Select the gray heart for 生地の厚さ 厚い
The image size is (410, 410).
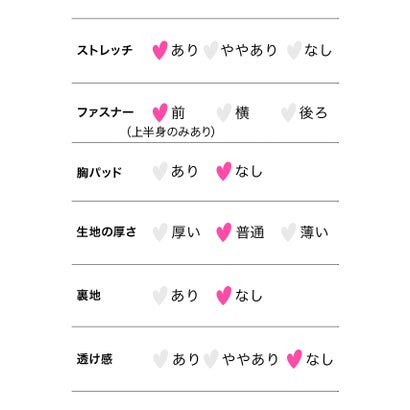coord(160,232)
